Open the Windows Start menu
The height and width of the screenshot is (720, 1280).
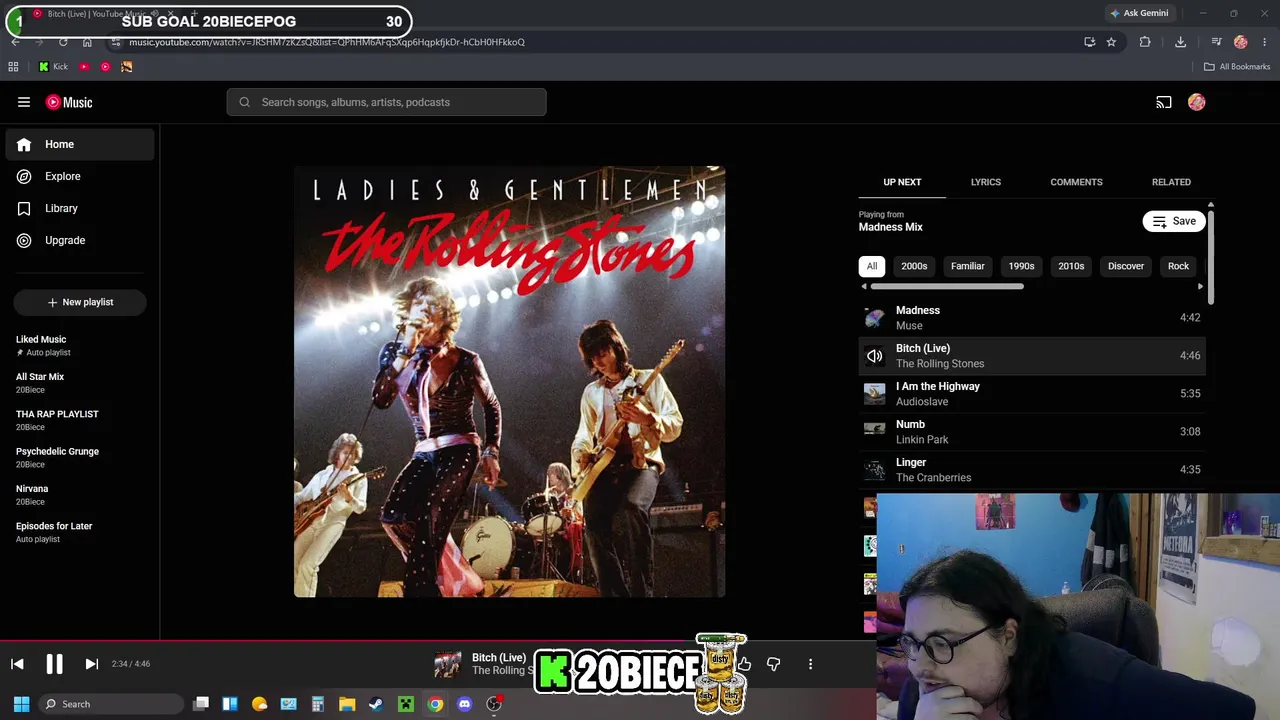pyautogui.click(x=21, y=704)
